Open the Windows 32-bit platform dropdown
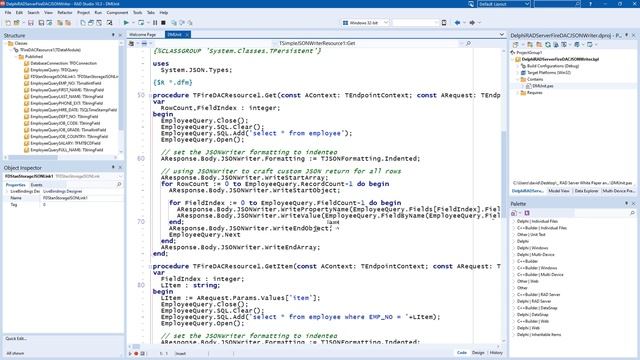Screen dimensions: 640x360 pos(386,23)
